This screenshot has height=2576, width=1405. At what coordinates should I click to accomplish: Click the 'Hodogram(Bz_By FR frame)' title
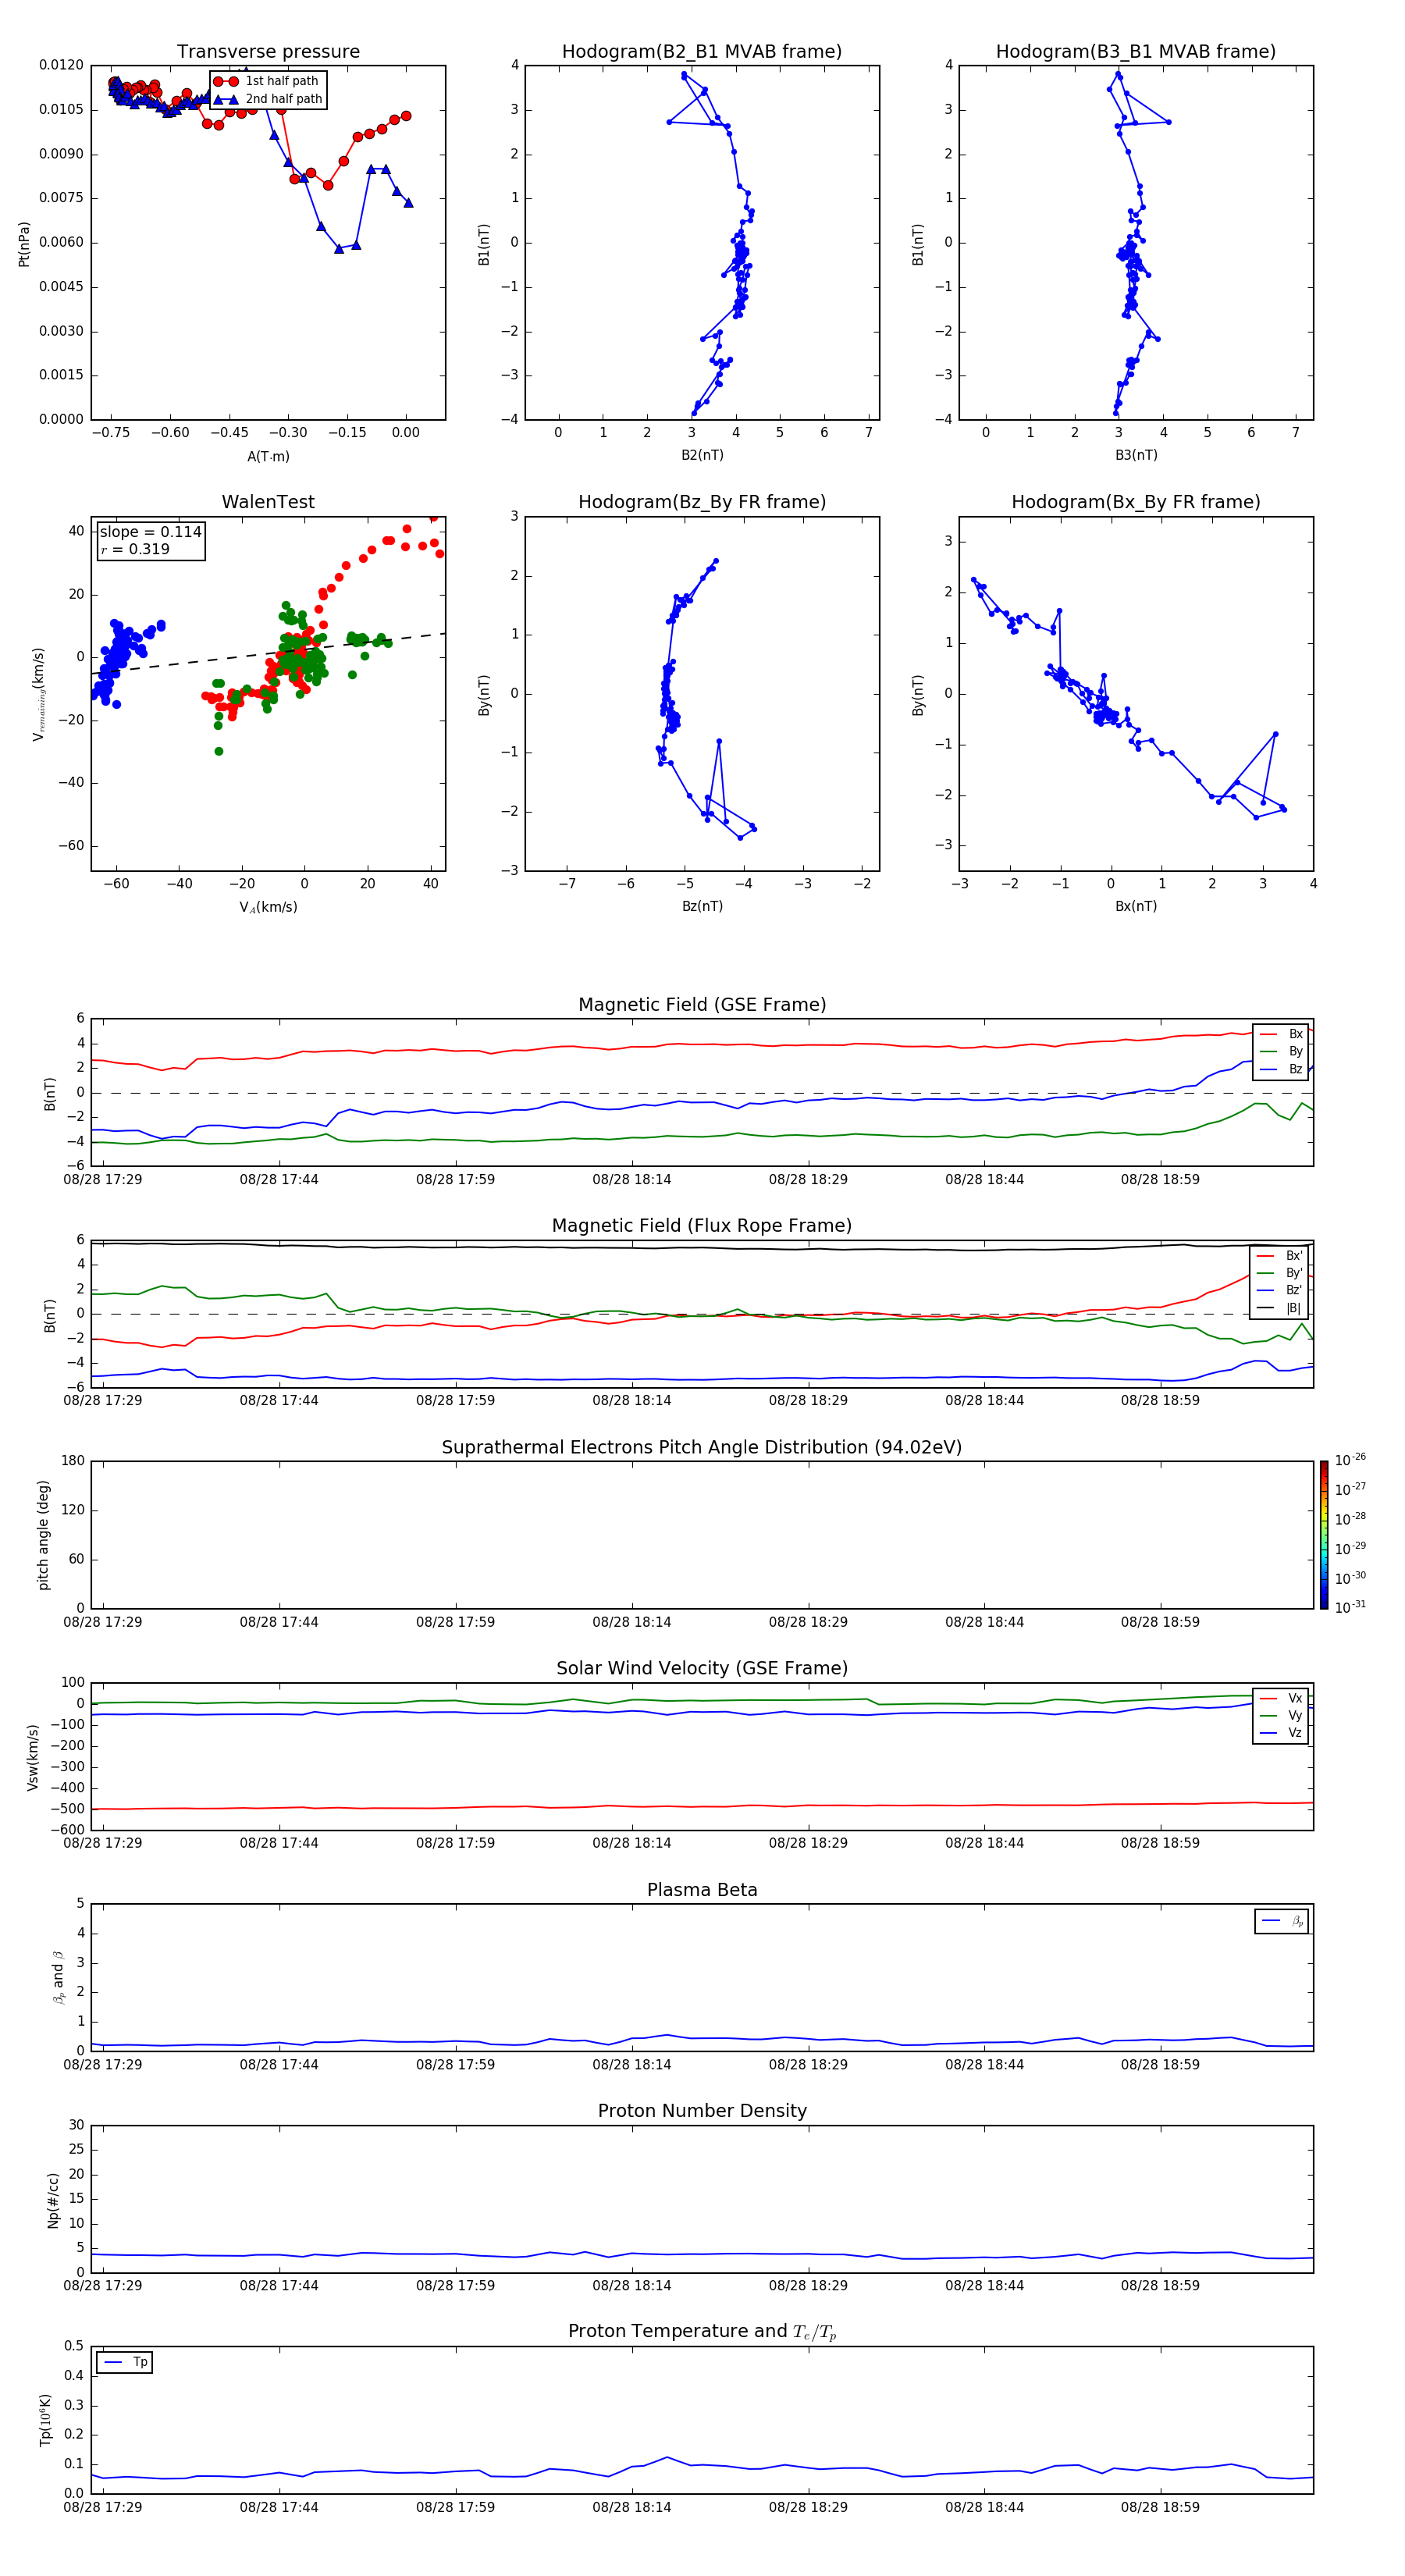point(702,502)
